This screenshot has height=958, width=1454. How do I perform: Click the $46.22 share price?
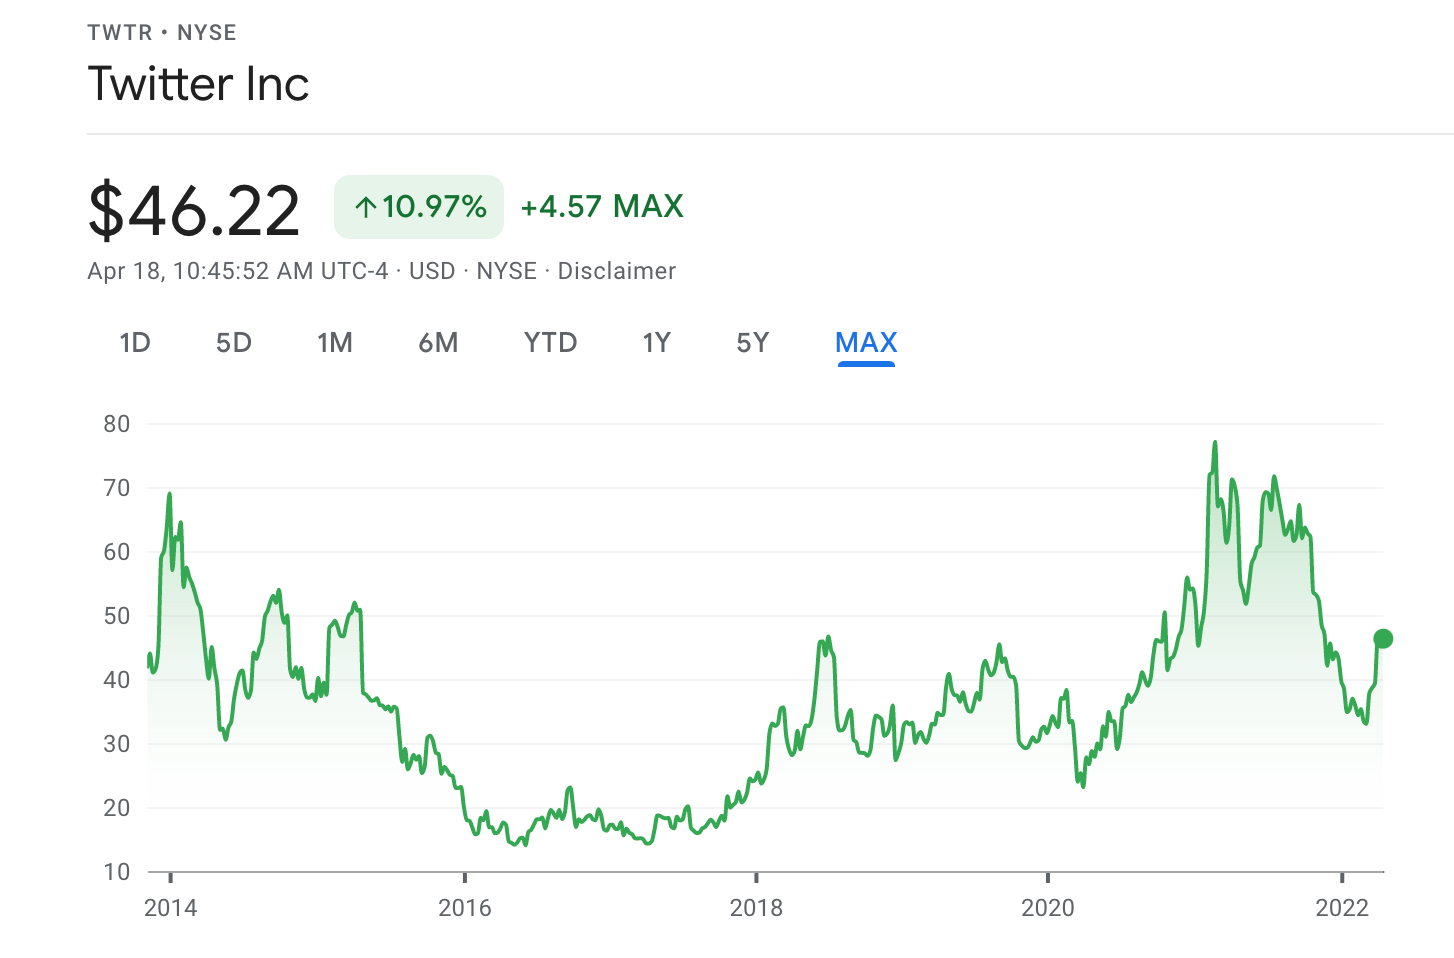pyautogui.click(x=194, y=210)
